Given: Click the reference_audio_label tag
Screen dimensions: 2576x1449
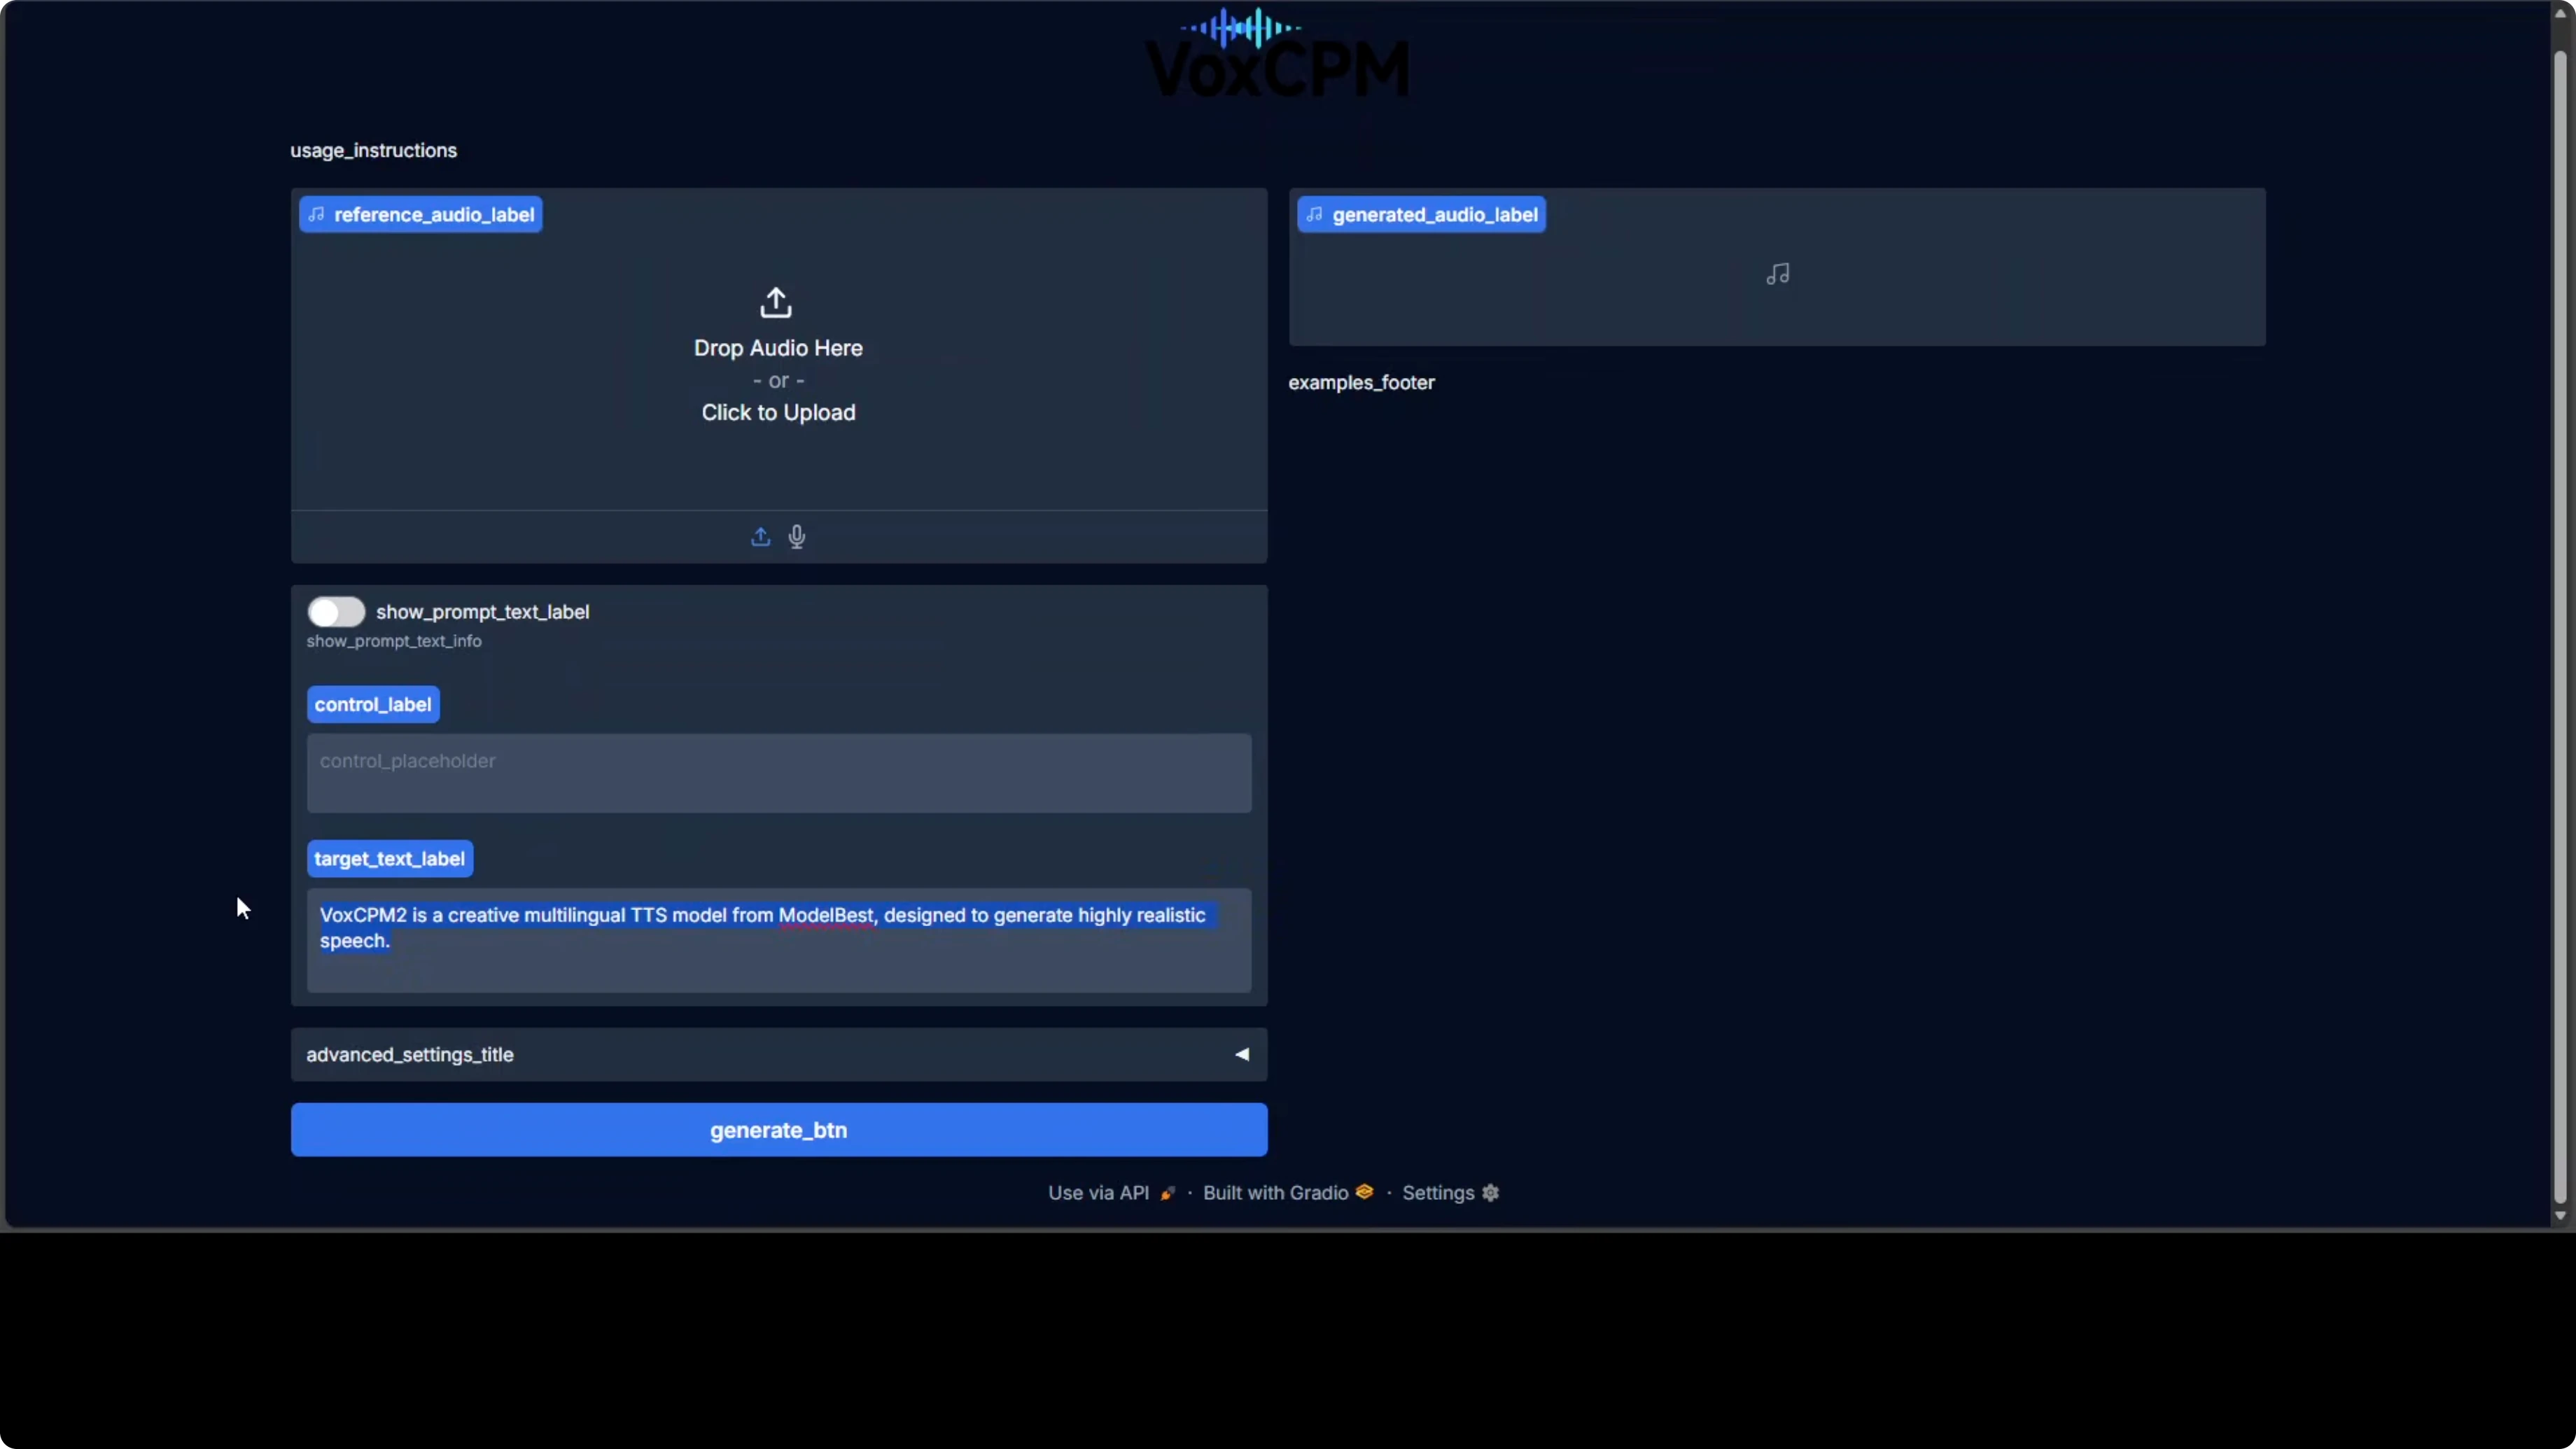Looking at the screenshot, I should click(421, 214).
